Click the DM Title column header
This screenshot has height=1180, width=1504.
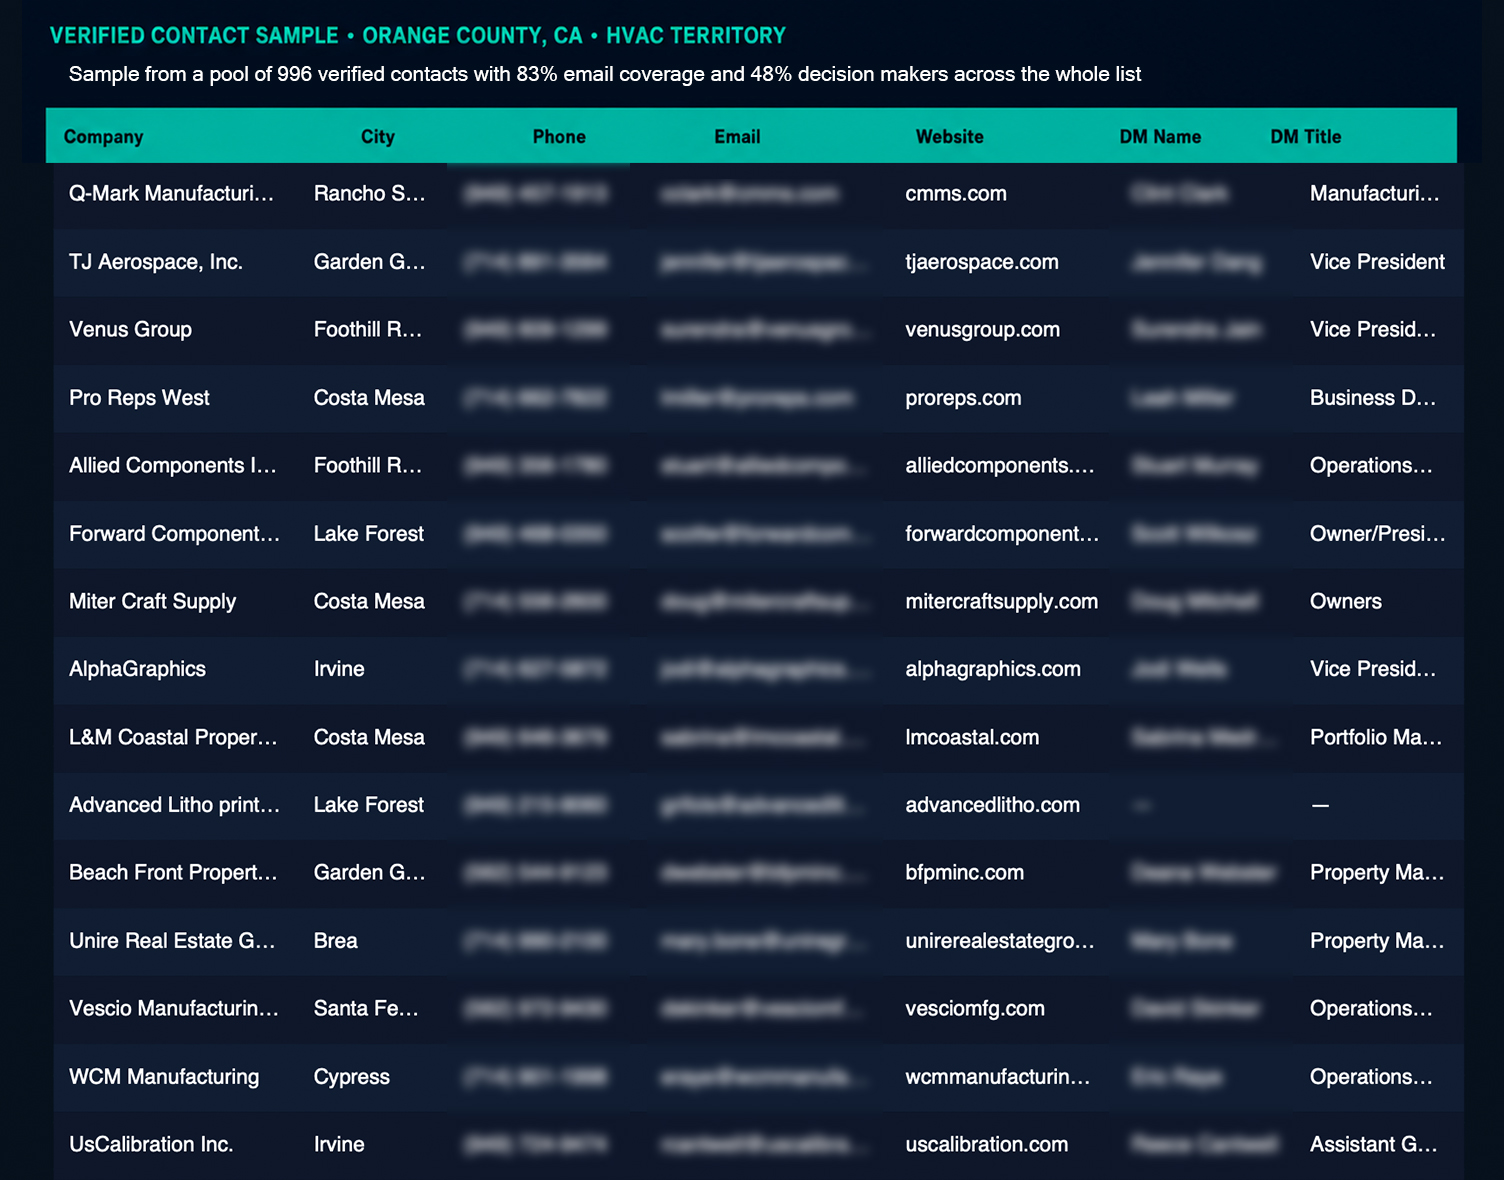tap(1306, 137)
